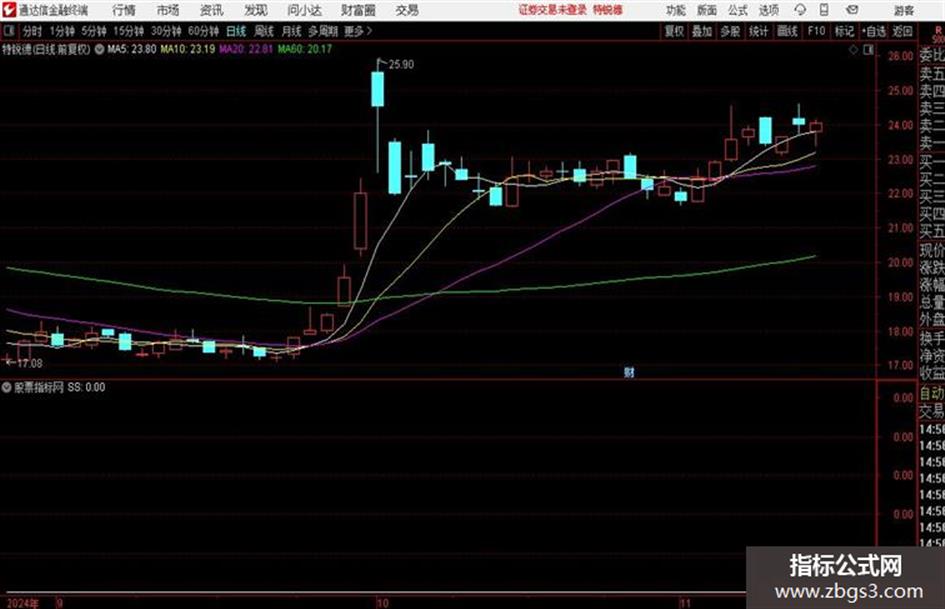Switch to 1分钟 chart period
The width and height of the screenshot is (945, 609).
[61, 31]
